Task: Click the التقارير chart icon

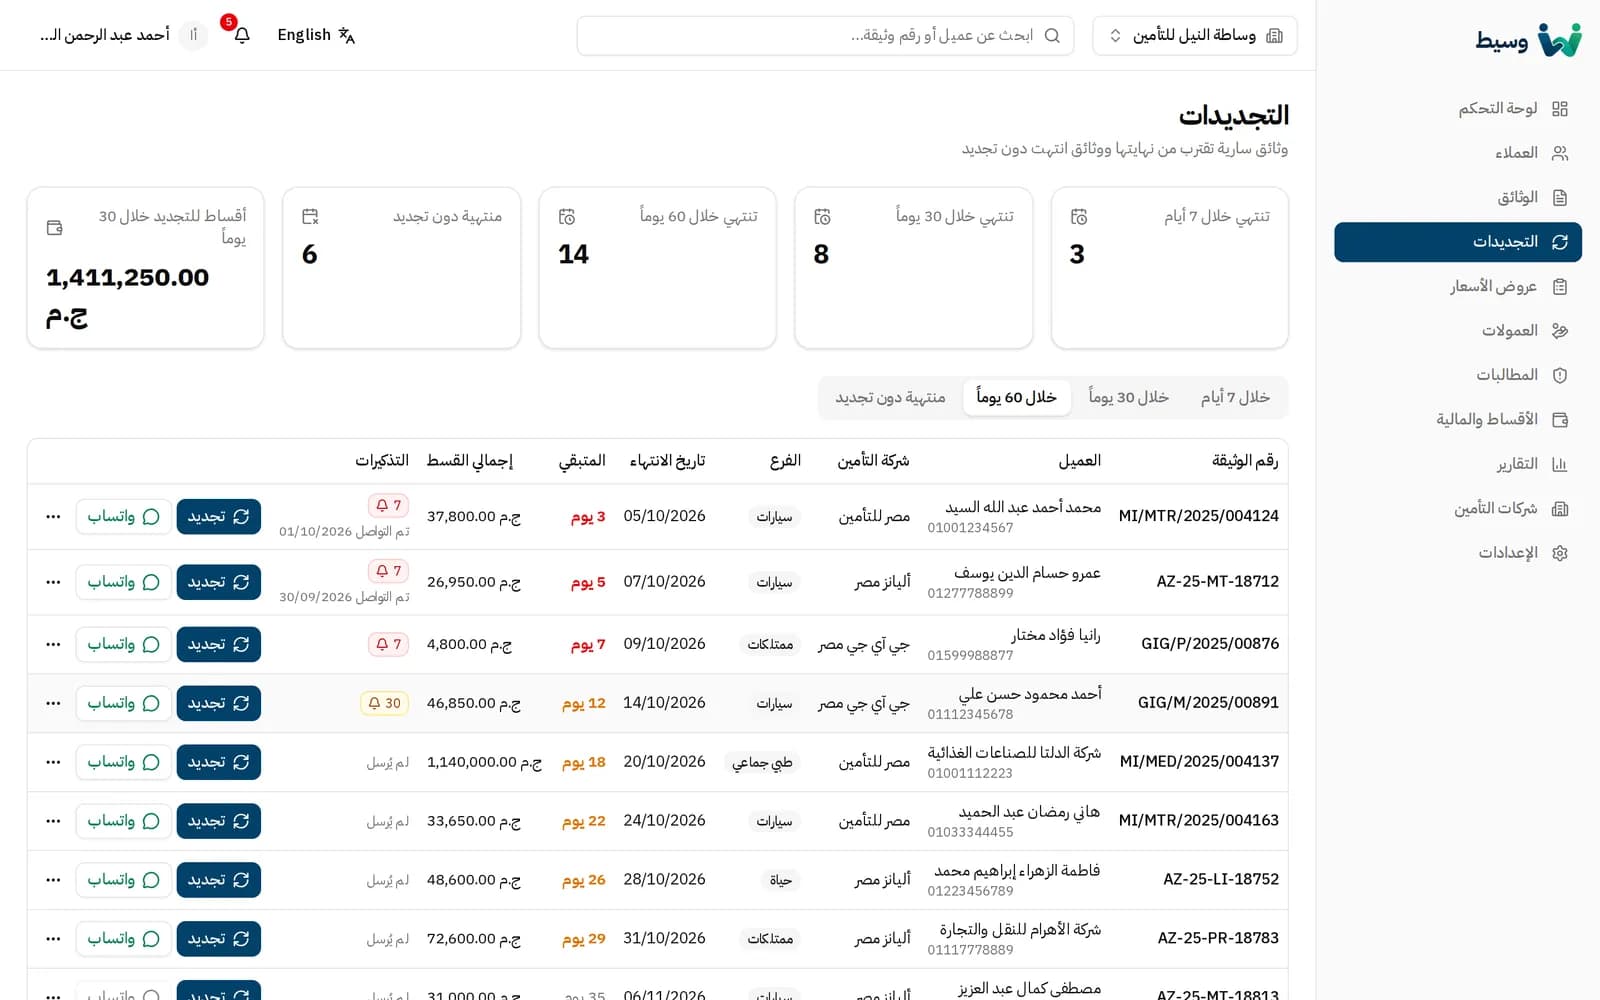Action: coord(1560,464)
